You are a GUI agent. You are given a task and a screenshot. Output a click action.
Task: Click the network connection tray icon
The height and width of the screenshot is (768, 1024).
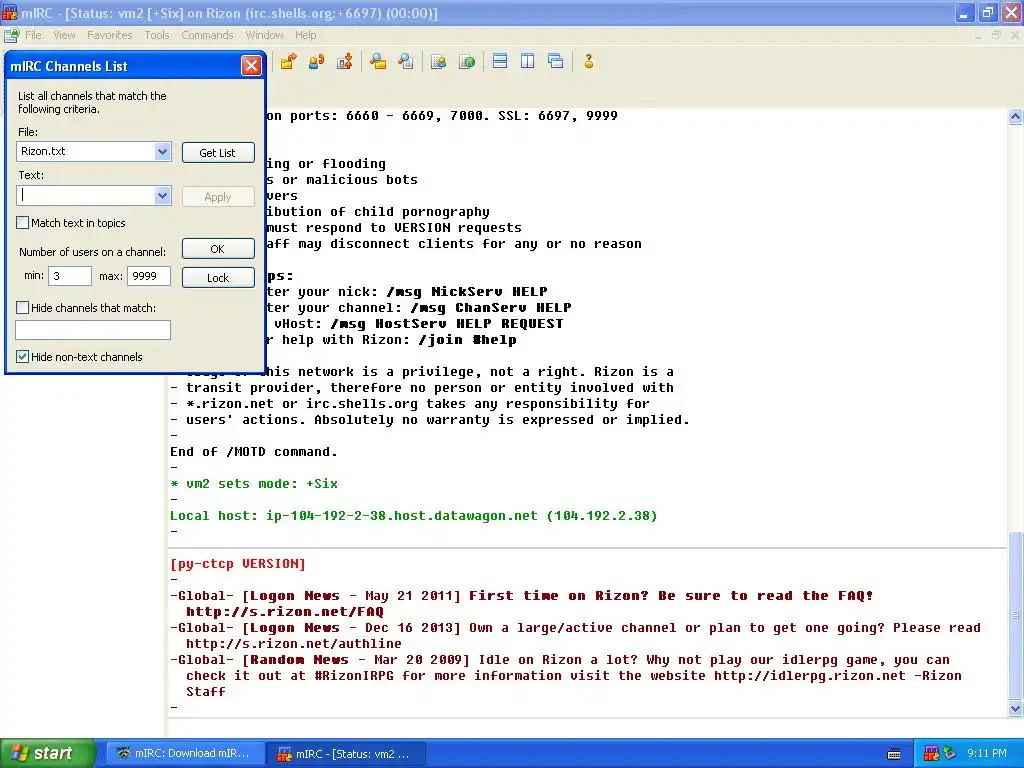[x=949, y=754]
